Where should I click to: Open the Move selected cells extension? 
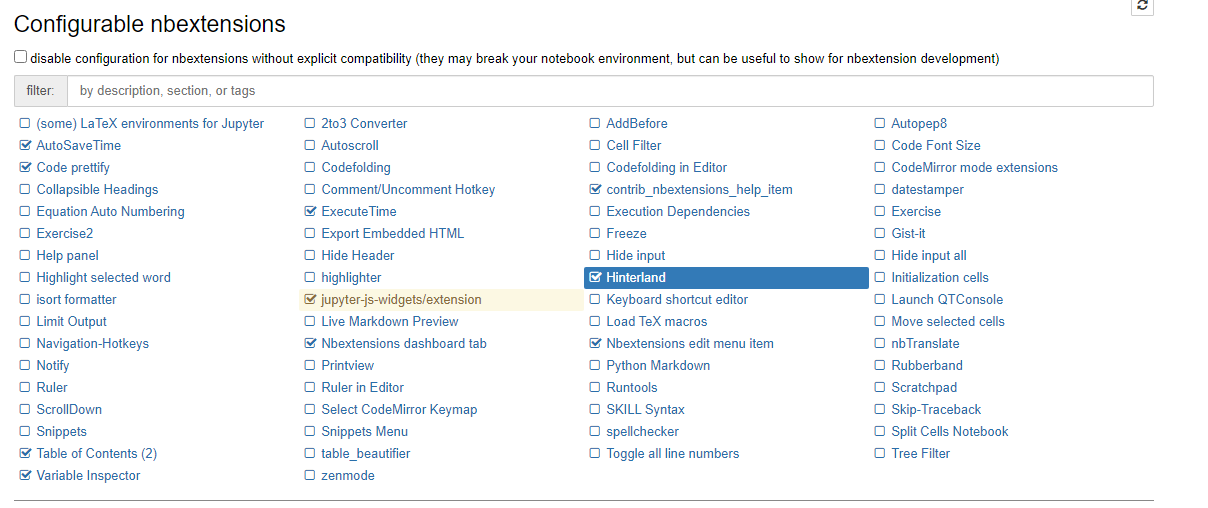click(948, 321)
